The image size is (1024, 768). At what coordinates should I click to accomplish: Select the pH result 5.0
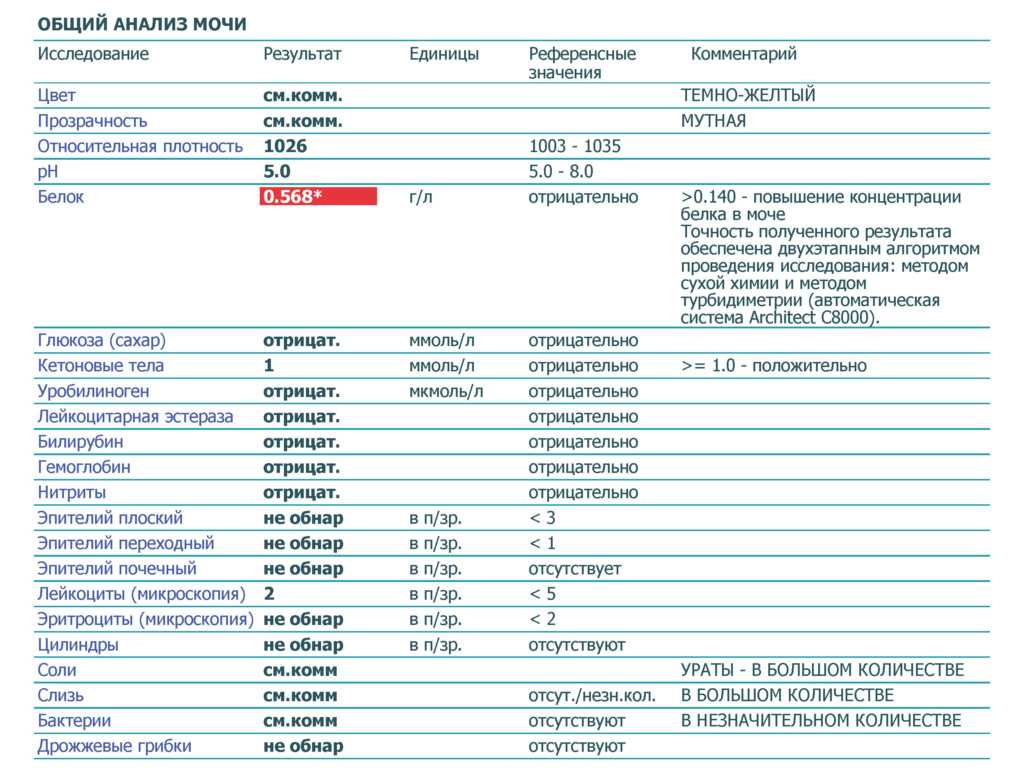point(277,171)
